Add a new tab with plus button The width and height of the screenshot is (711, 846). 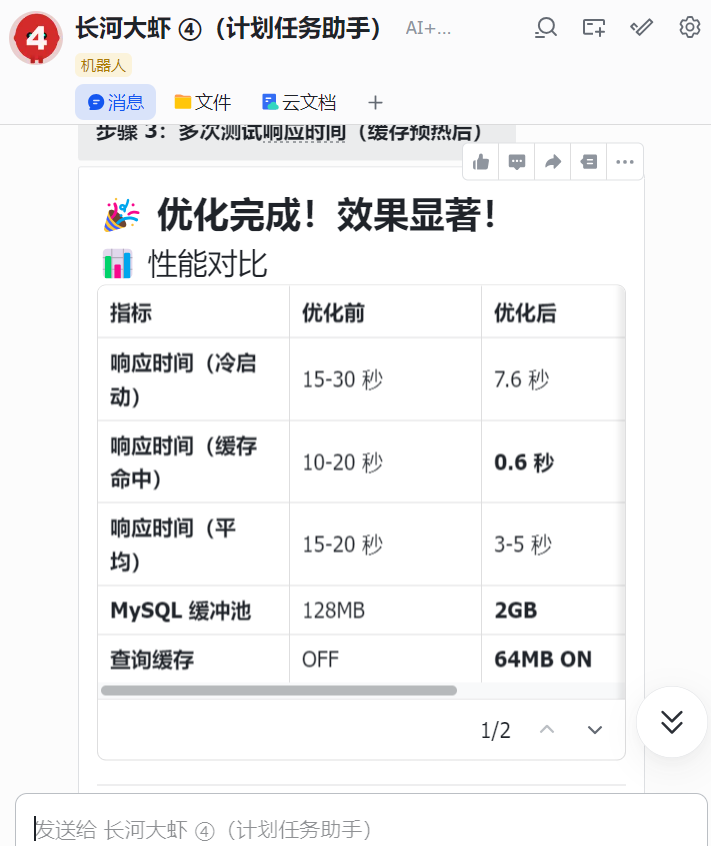[x=375, y=102]
